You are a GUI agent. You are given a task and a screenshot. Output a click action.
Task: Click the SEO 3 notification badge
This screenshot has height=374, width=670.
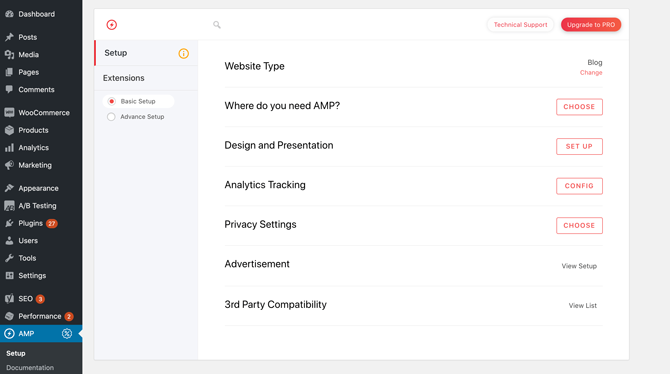click(x=40, y=299)
